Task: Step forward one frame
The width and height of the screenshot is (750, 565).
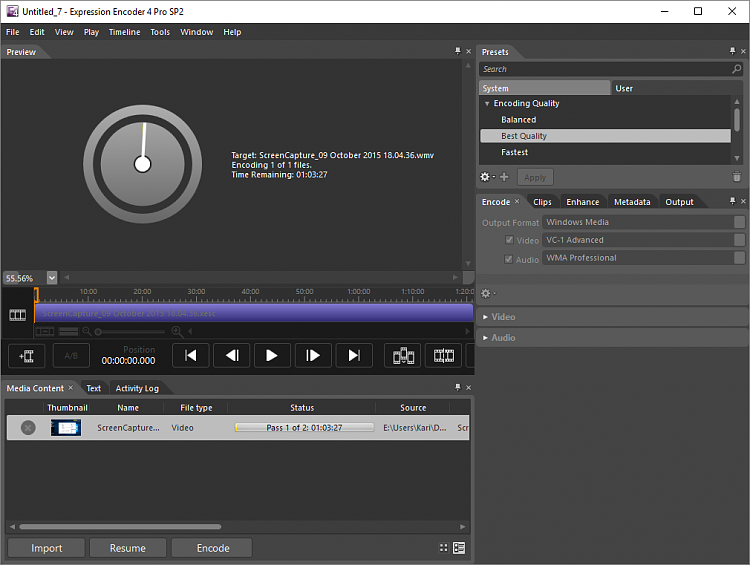Action: (313, 355)
